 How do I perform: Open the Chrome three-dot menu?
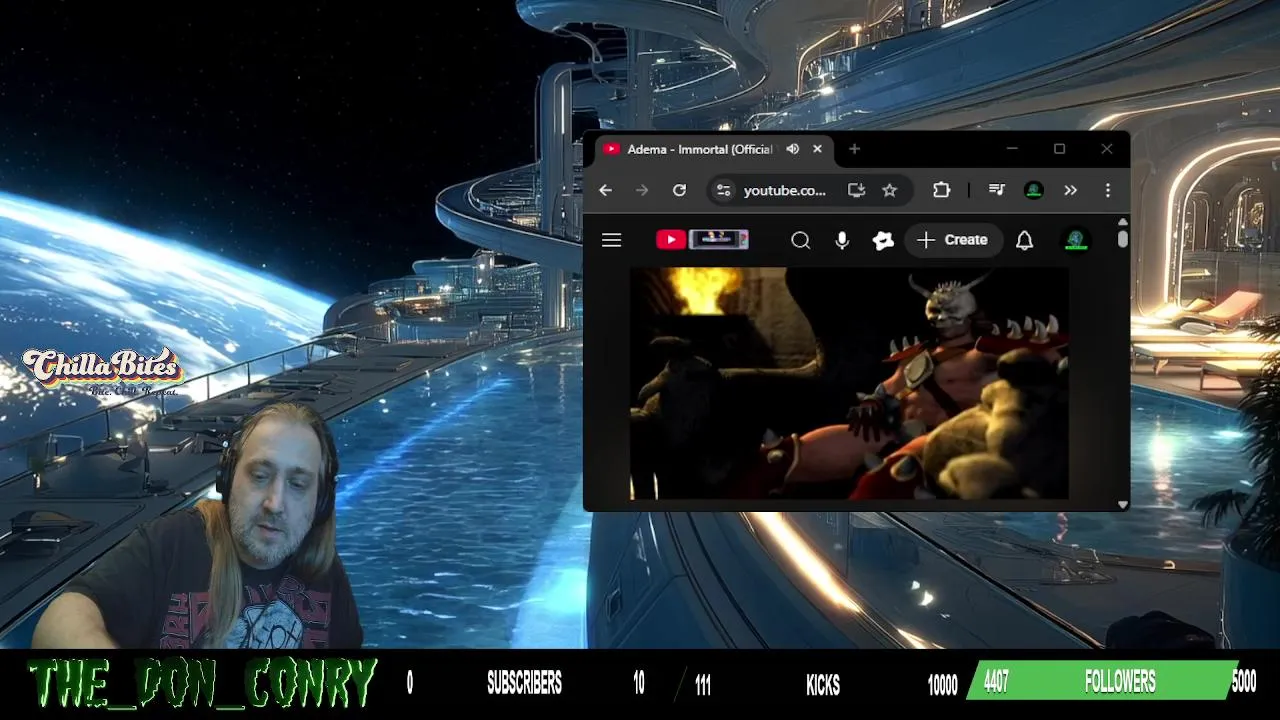(x=1107, y=190)
